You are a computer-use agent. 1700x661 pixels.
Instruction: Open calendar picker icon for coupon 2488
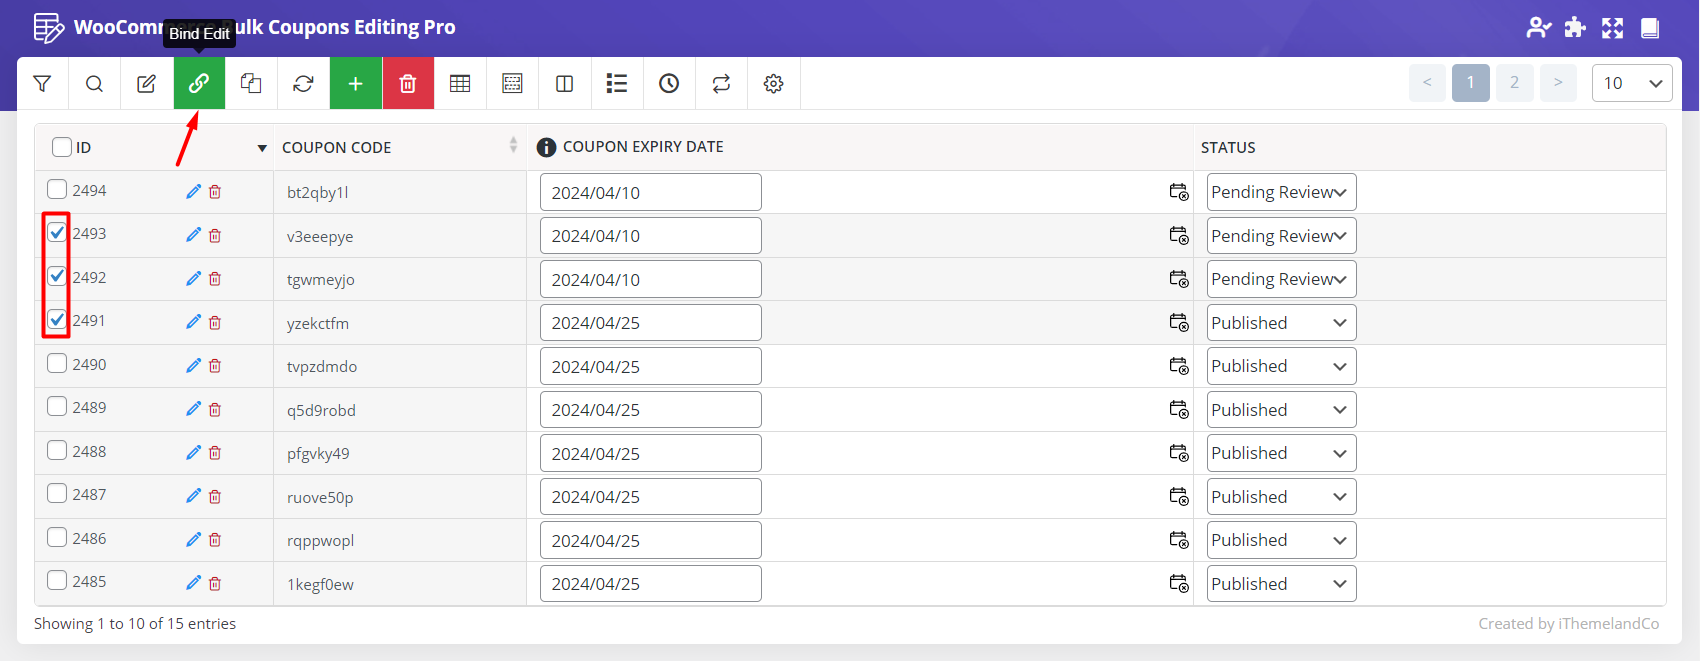pos(1179,453)
